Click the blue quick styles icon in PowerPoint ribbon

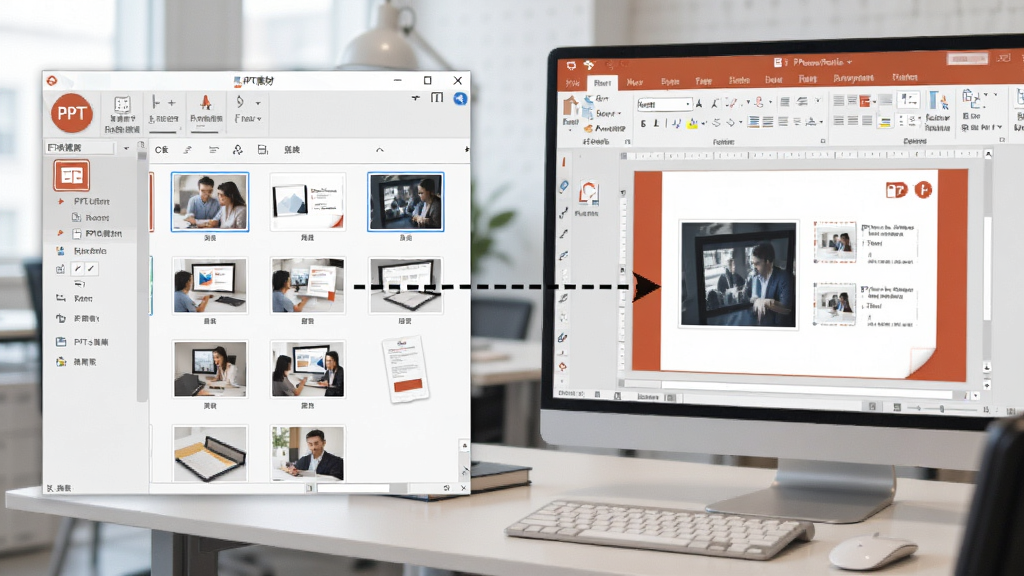(937, 102)
